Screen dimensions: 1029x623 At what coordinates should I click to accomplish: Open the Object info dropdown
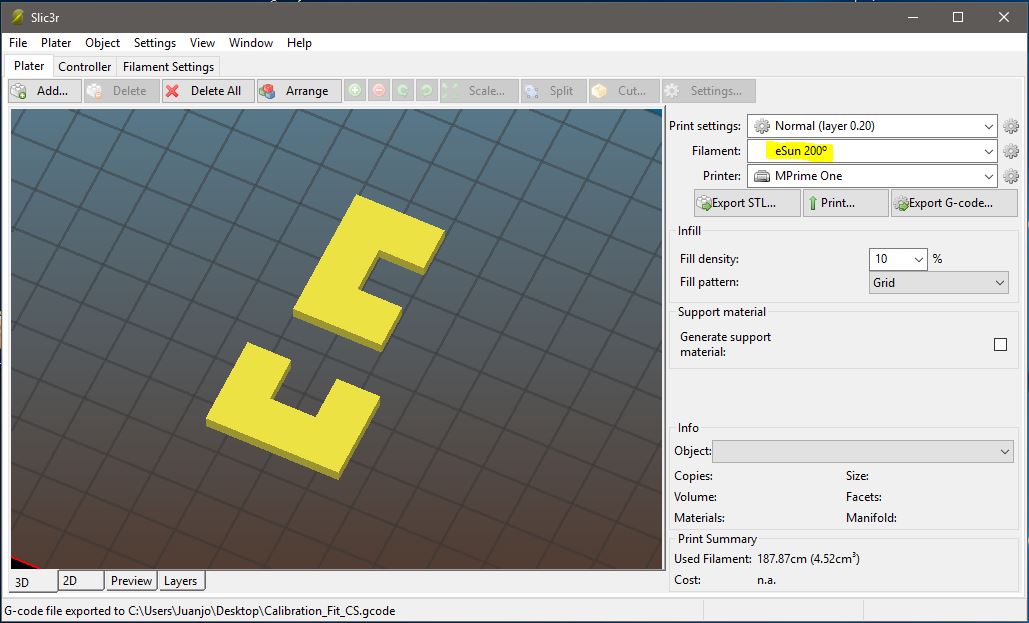pos(863,452)
